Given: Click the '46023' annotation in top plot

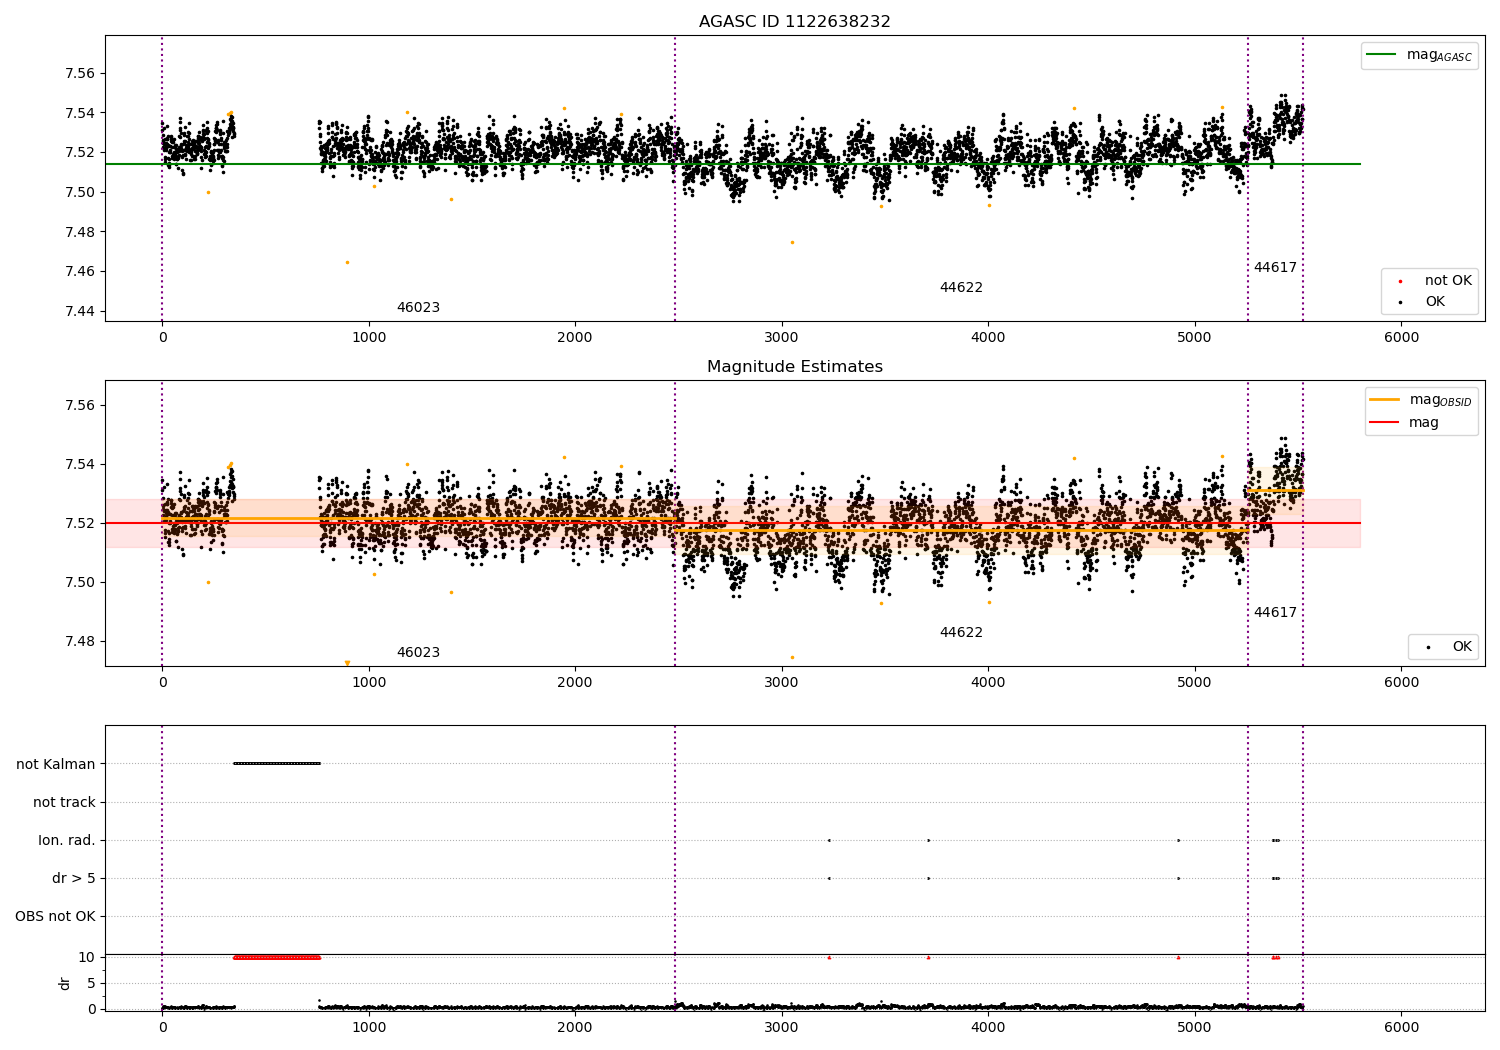Looking at the screenshot, I should pos(418,308).
